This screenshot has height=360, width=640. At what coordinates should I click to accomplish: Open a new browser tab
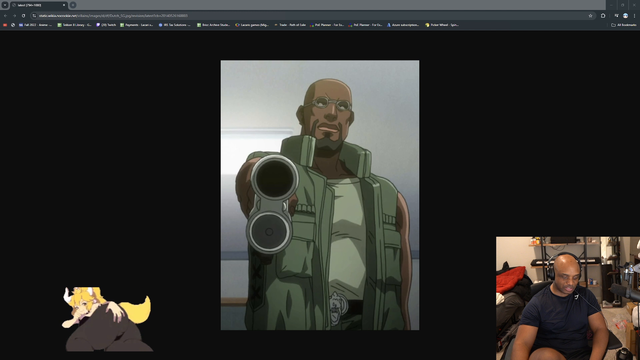click(x=73, y=5)
